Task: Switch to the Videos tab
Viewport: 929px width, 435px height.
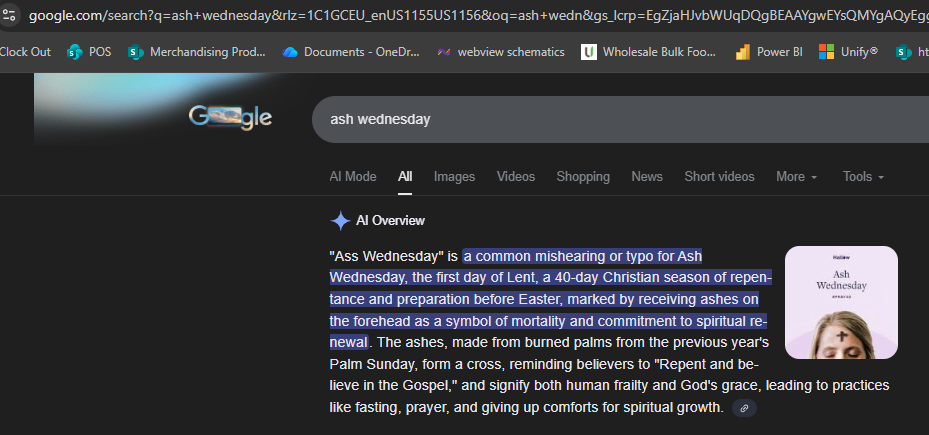Action: pos(516,177)
